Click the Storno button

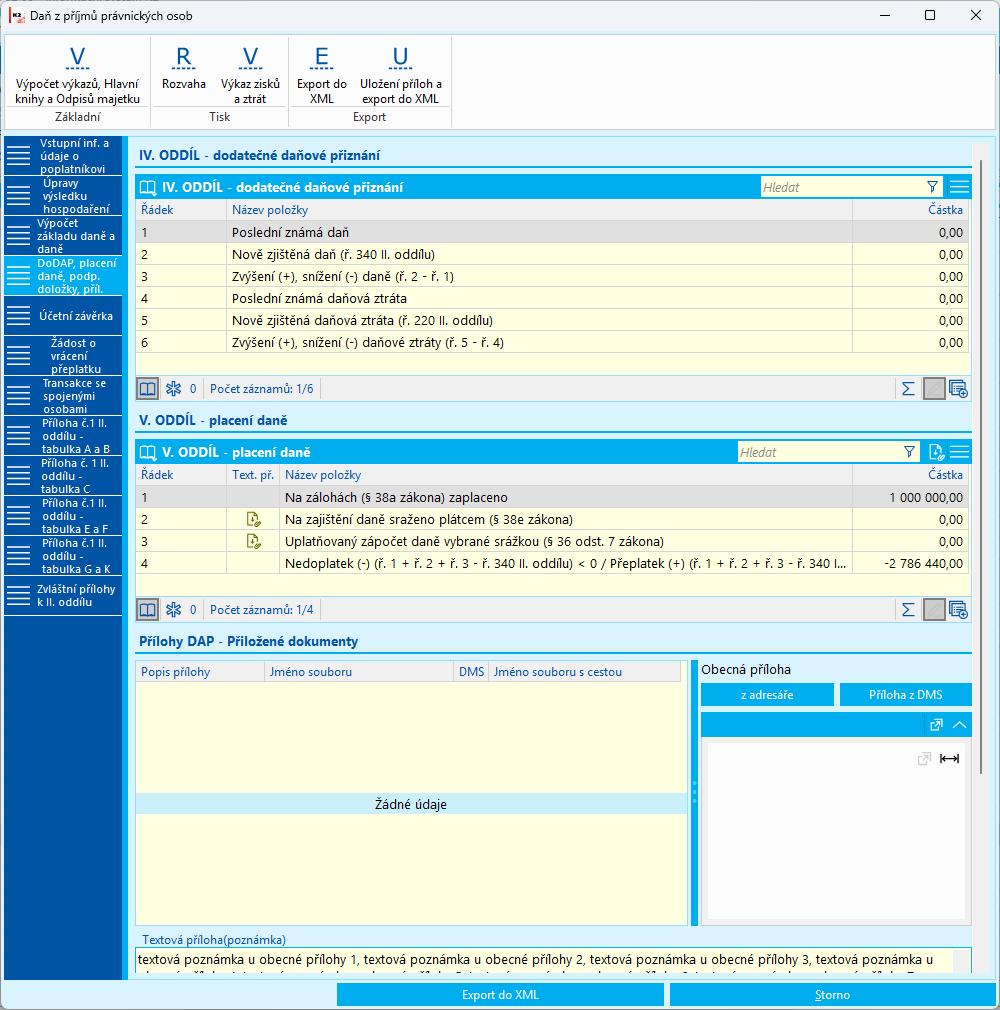(832, 995)
